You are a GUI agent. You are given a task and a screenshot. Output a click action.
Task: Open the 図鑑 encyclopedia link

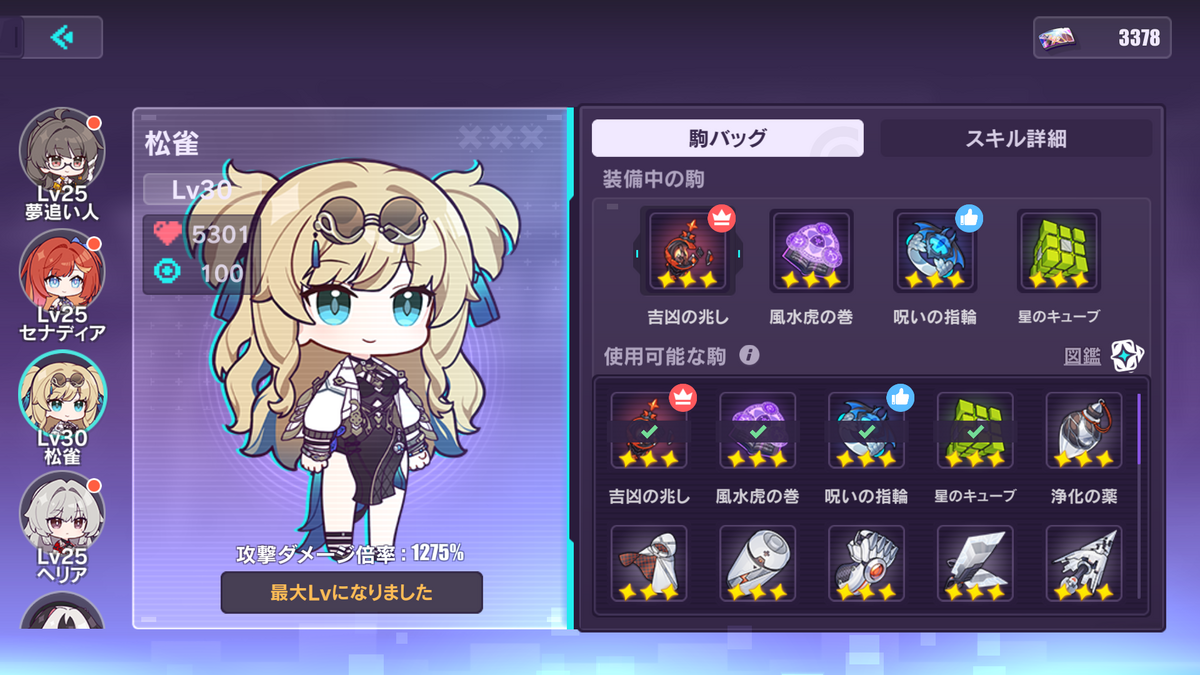click(x=1082, y=357)
